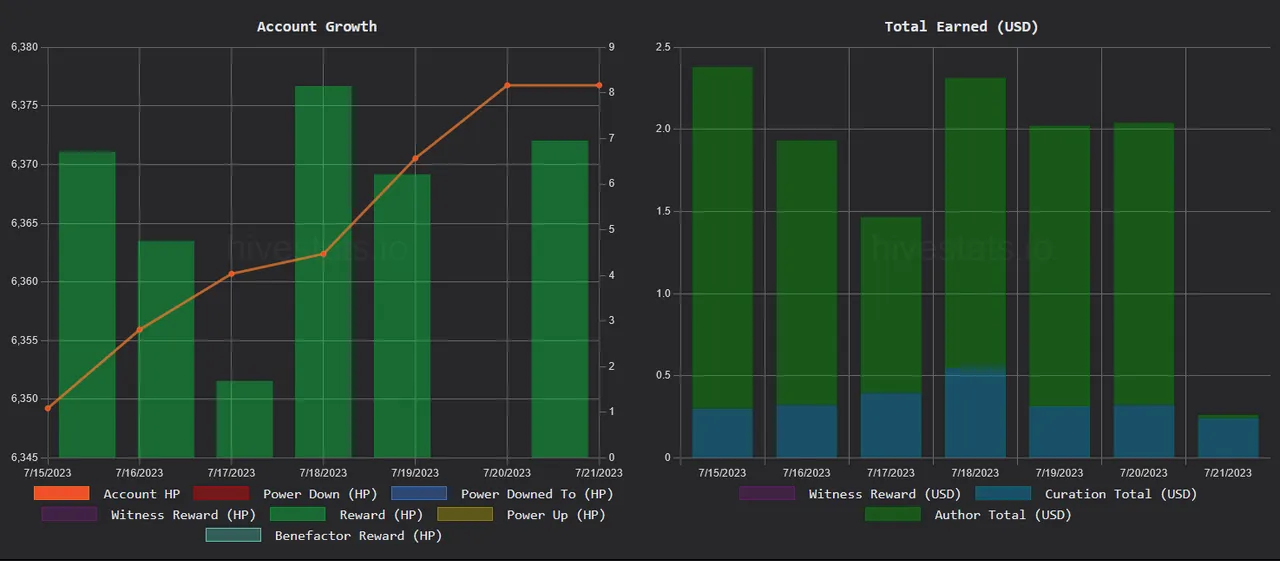Click the 7/15/2023 author total bar segment
The image size is (1280, 561).
pos(722,238)
